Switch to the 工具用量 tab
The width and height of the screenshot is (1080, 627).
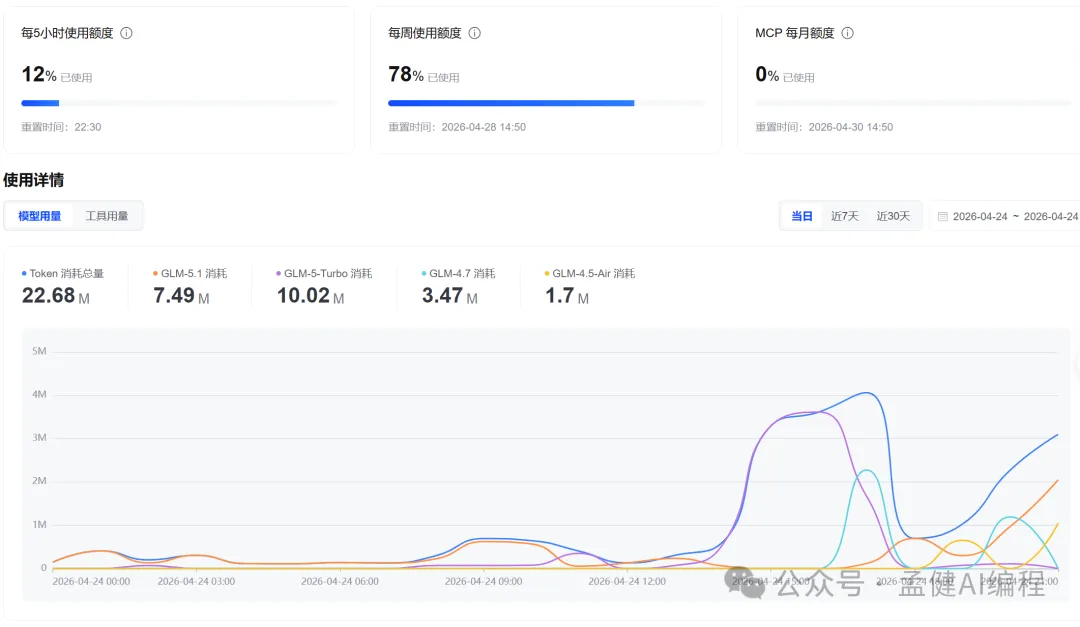107,216
